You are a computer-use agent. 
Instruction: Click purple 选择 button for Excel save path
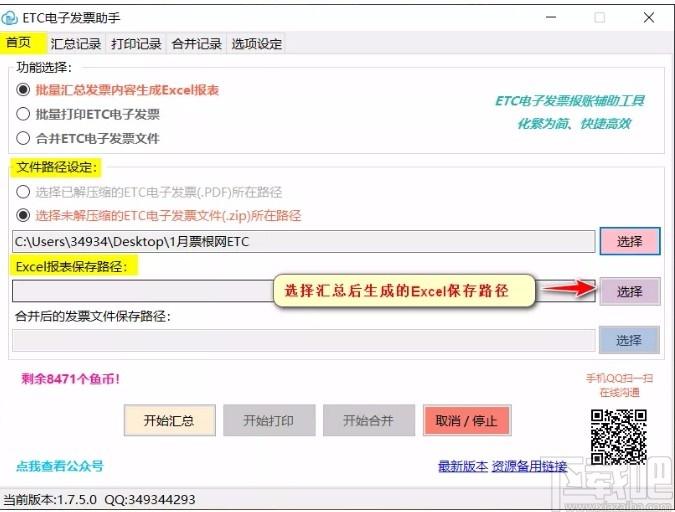coord(630,292)
